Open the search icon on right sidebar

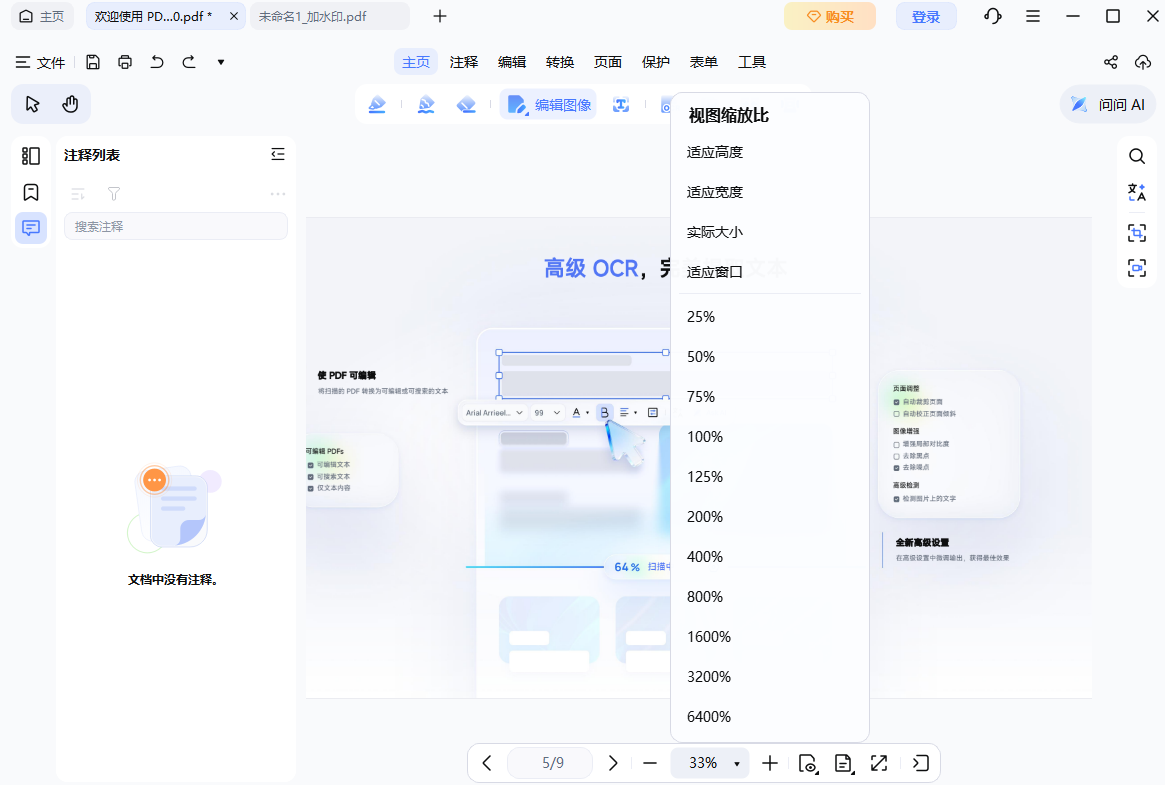click(1137, 156)
